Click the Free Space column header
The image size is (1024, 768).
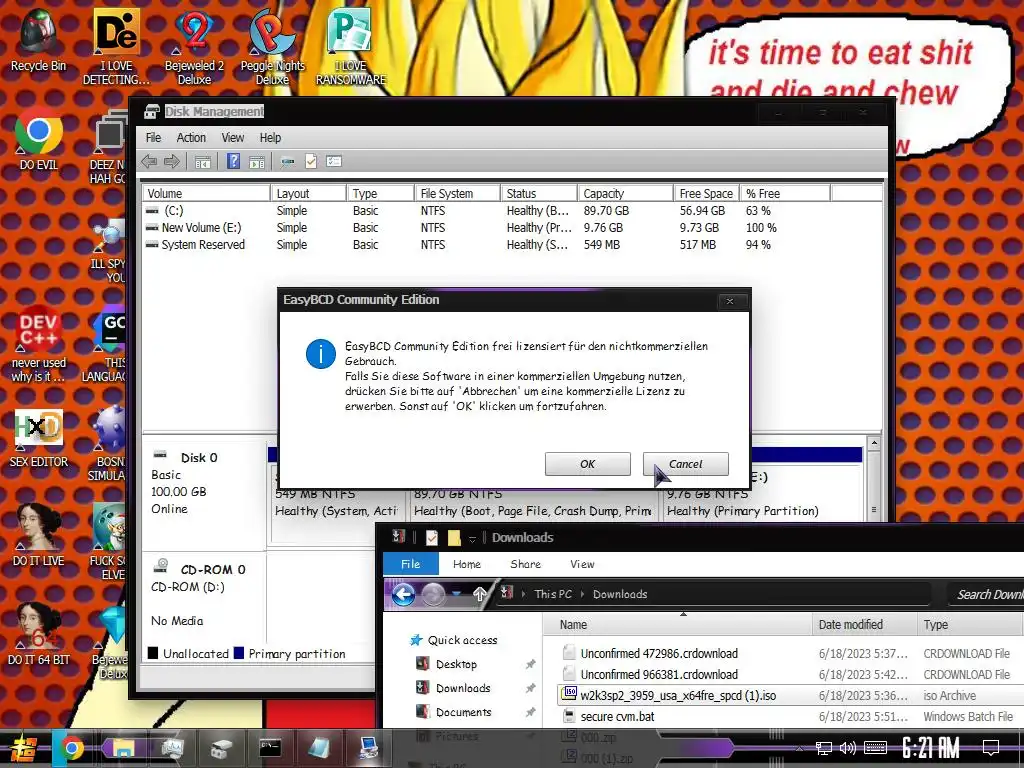point(706,193)
